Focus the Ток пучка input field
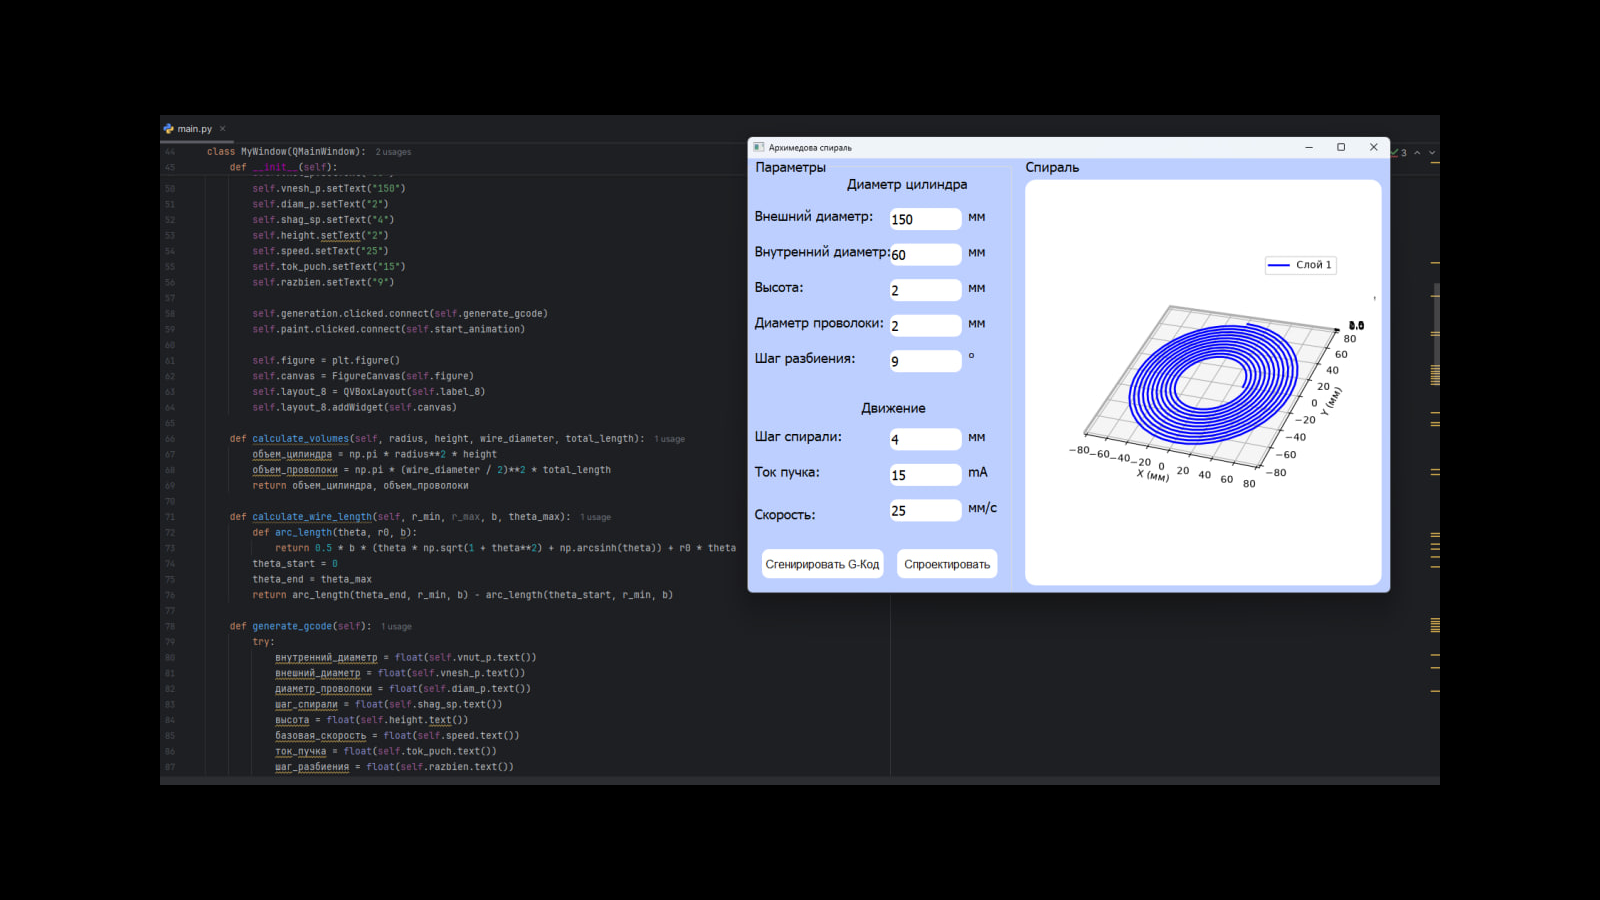The image size is (1600, 900). click(x=925, y=475)
